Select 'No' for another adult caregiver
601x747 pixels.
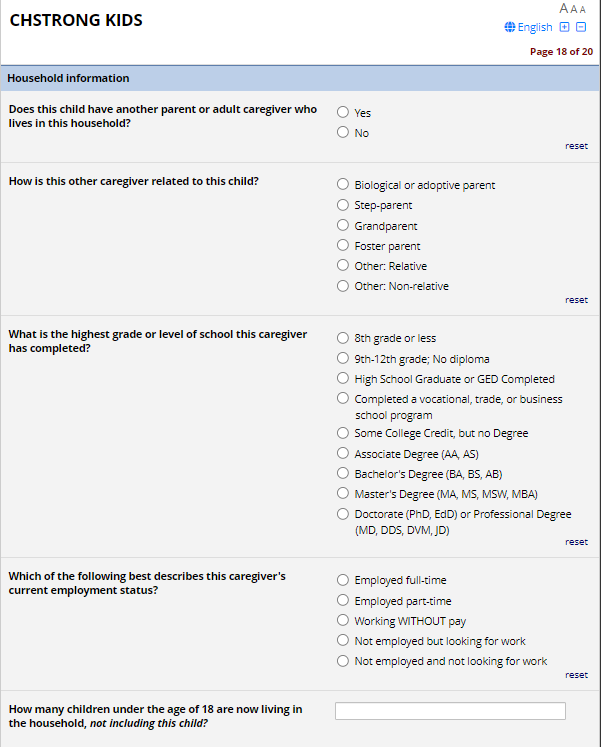pos(343,133)
